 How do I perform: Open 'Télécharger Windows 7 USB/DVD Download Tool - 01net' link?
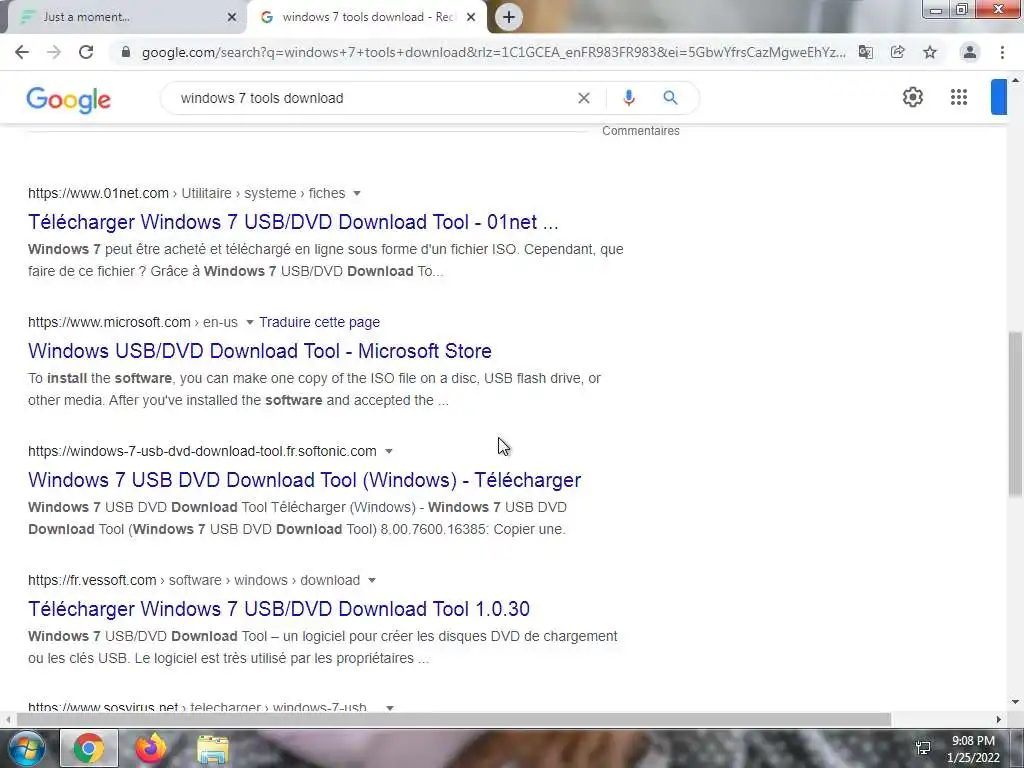pos(293,222)
